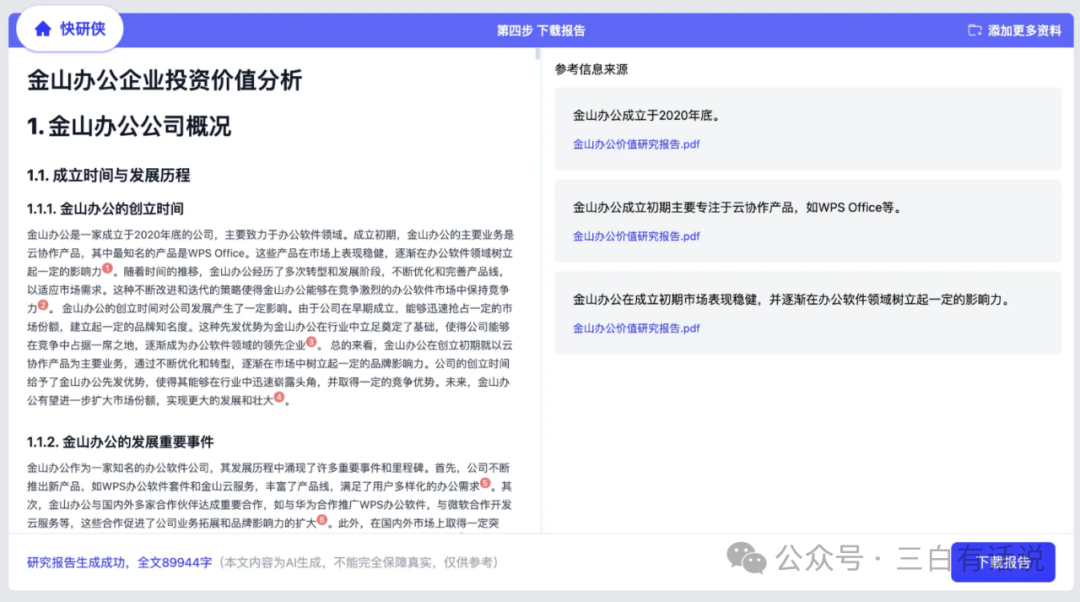Click the 下载报告 button

pos(1003,562)
